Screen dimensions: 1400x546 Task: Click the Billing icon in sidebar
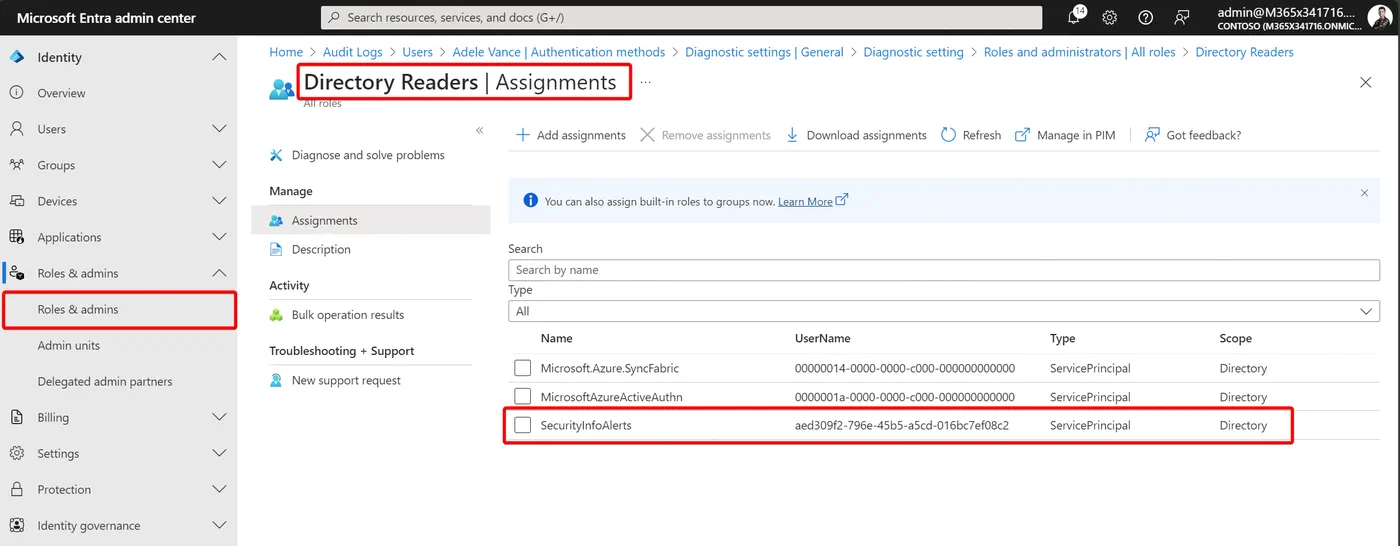pos(17,417)
